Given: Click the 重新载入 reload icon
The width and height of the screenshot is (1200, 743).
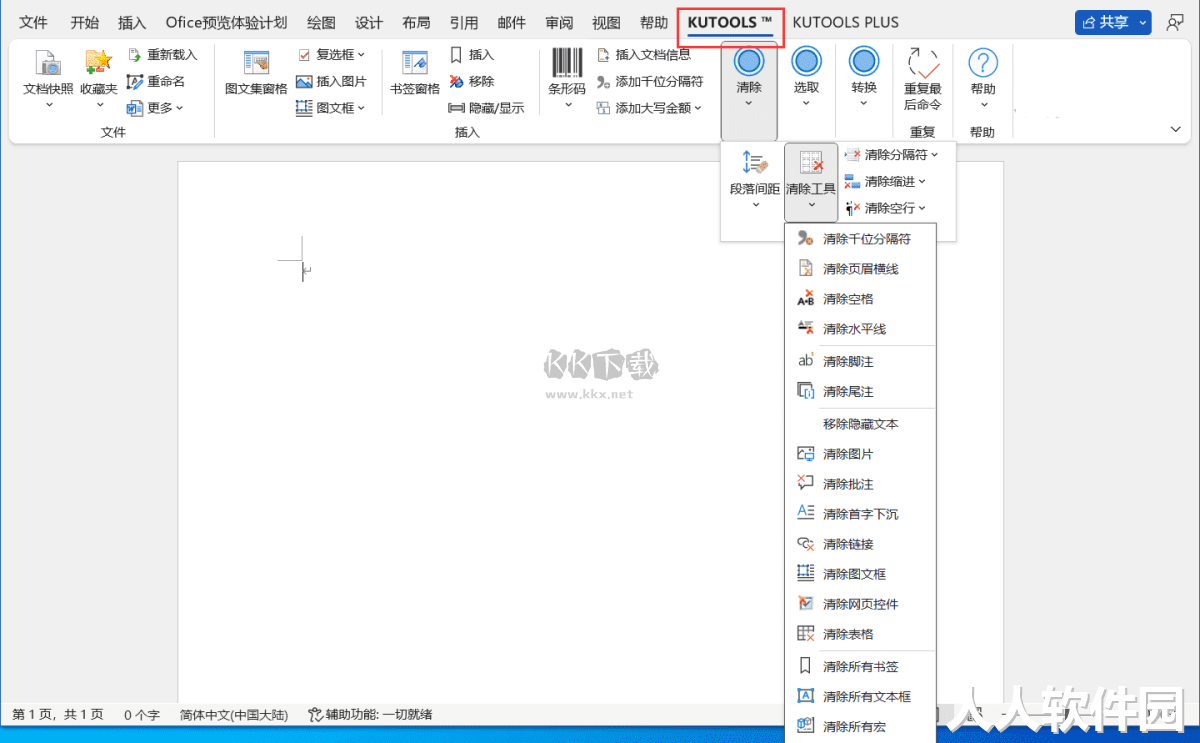Looking at the screenshot, I should [135, 55].
